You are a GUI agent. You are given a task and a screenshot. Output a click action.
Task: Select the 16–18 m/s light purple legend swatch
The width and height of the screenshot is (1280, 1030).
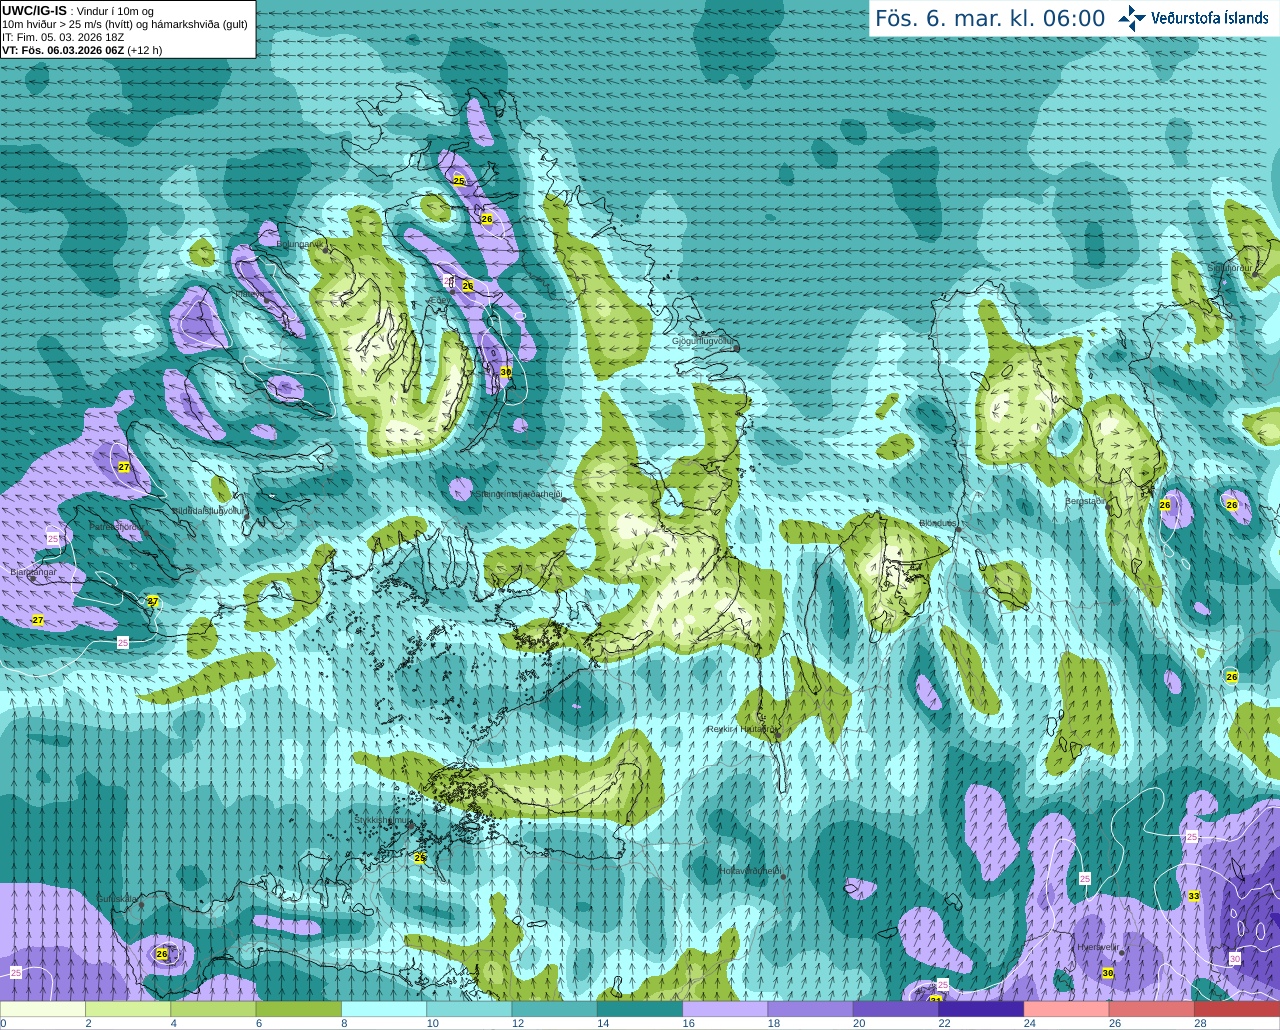coord(725,1008)
